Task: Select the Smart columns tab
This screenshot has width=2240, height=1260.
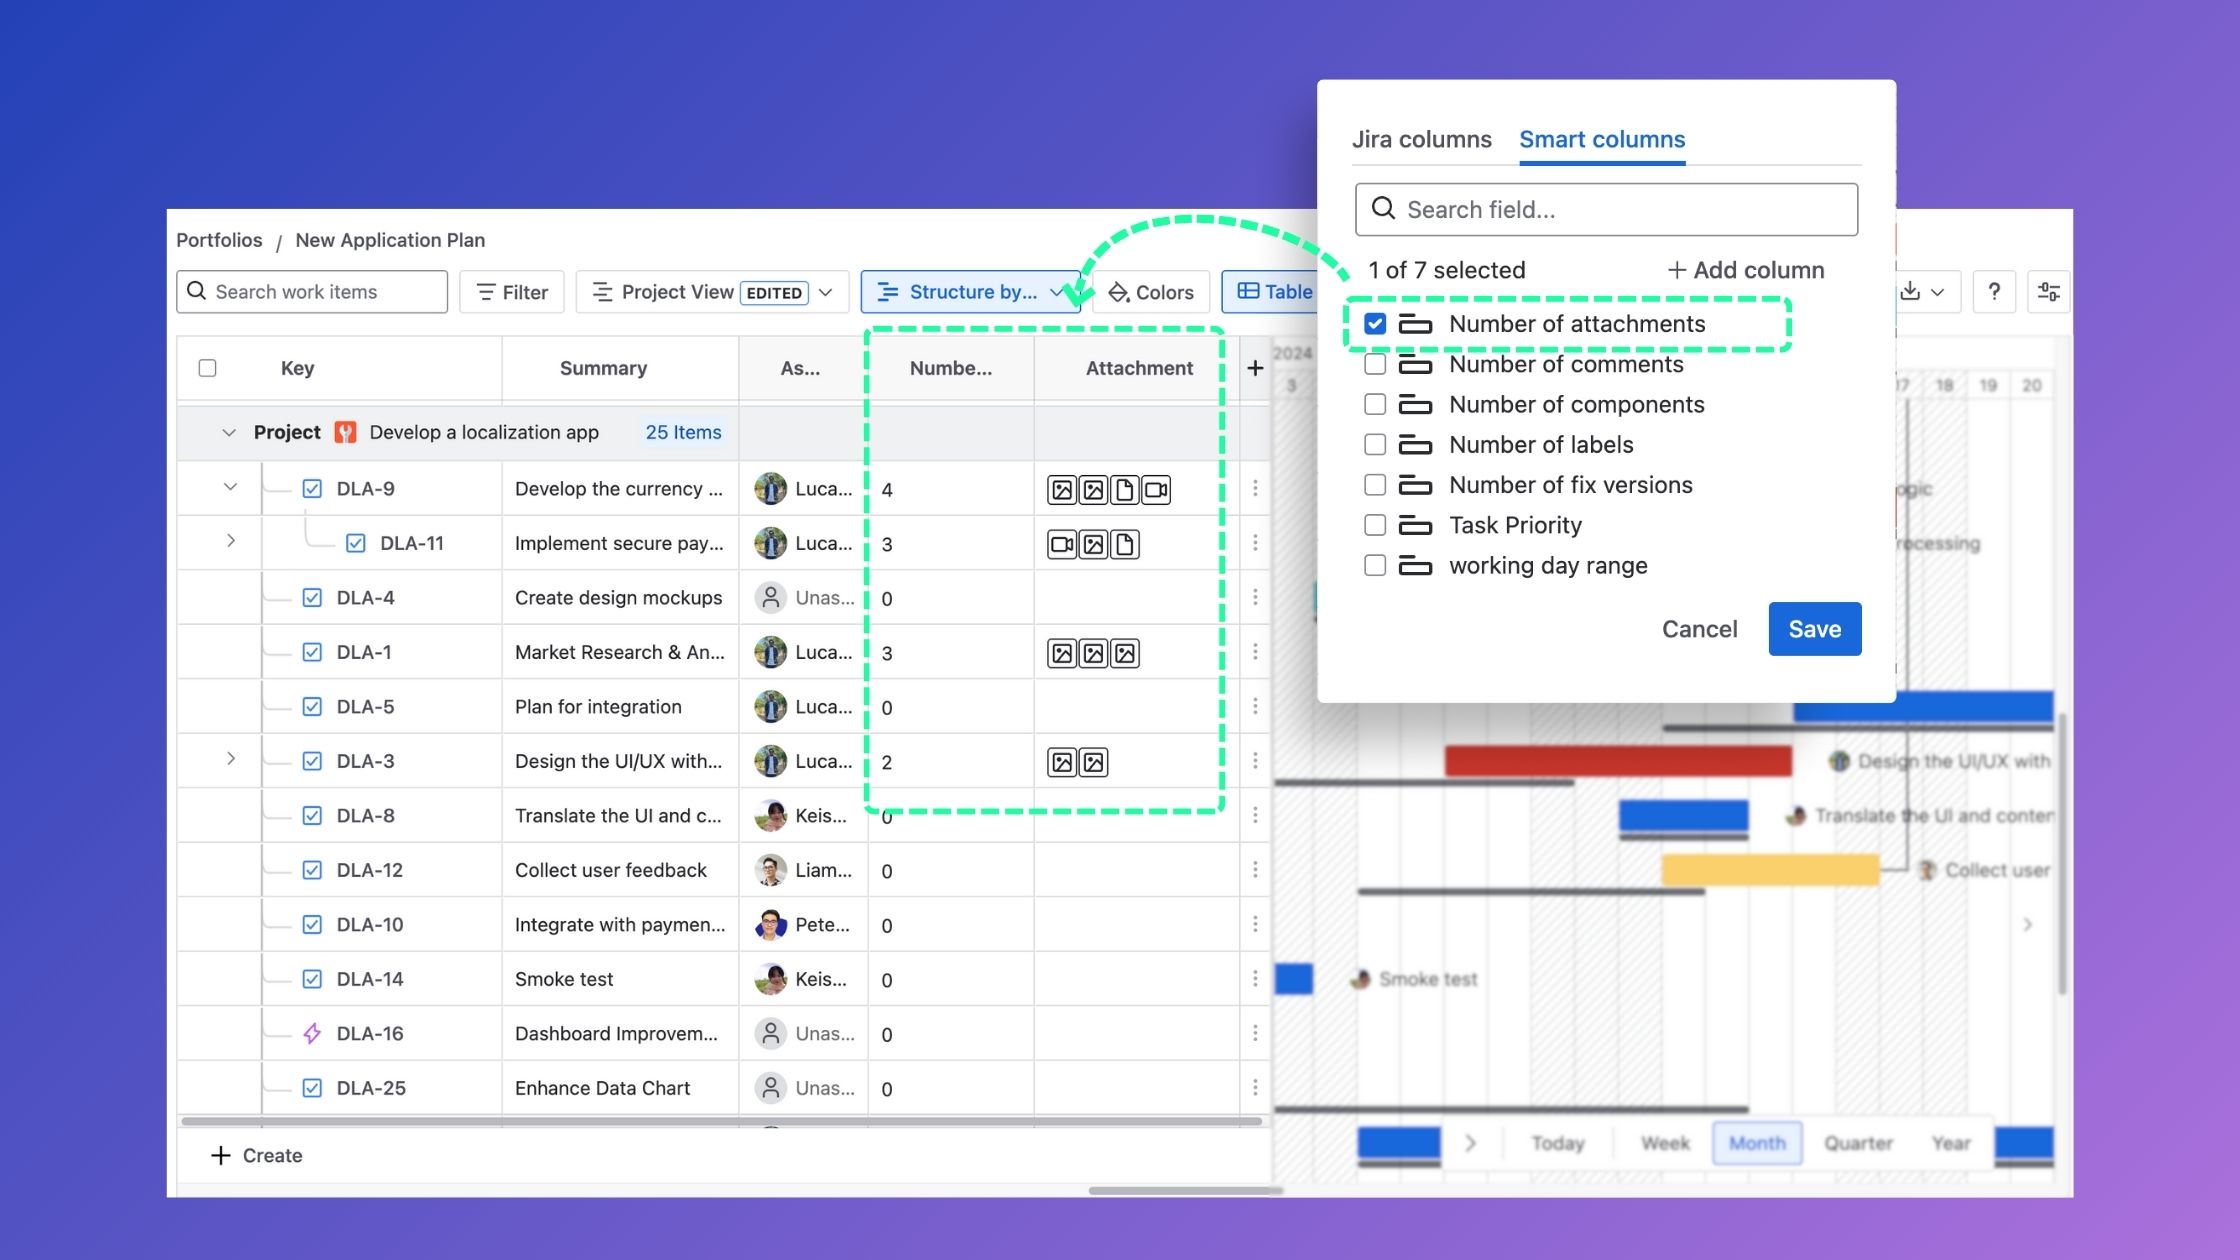Action: click(1602, 139)
